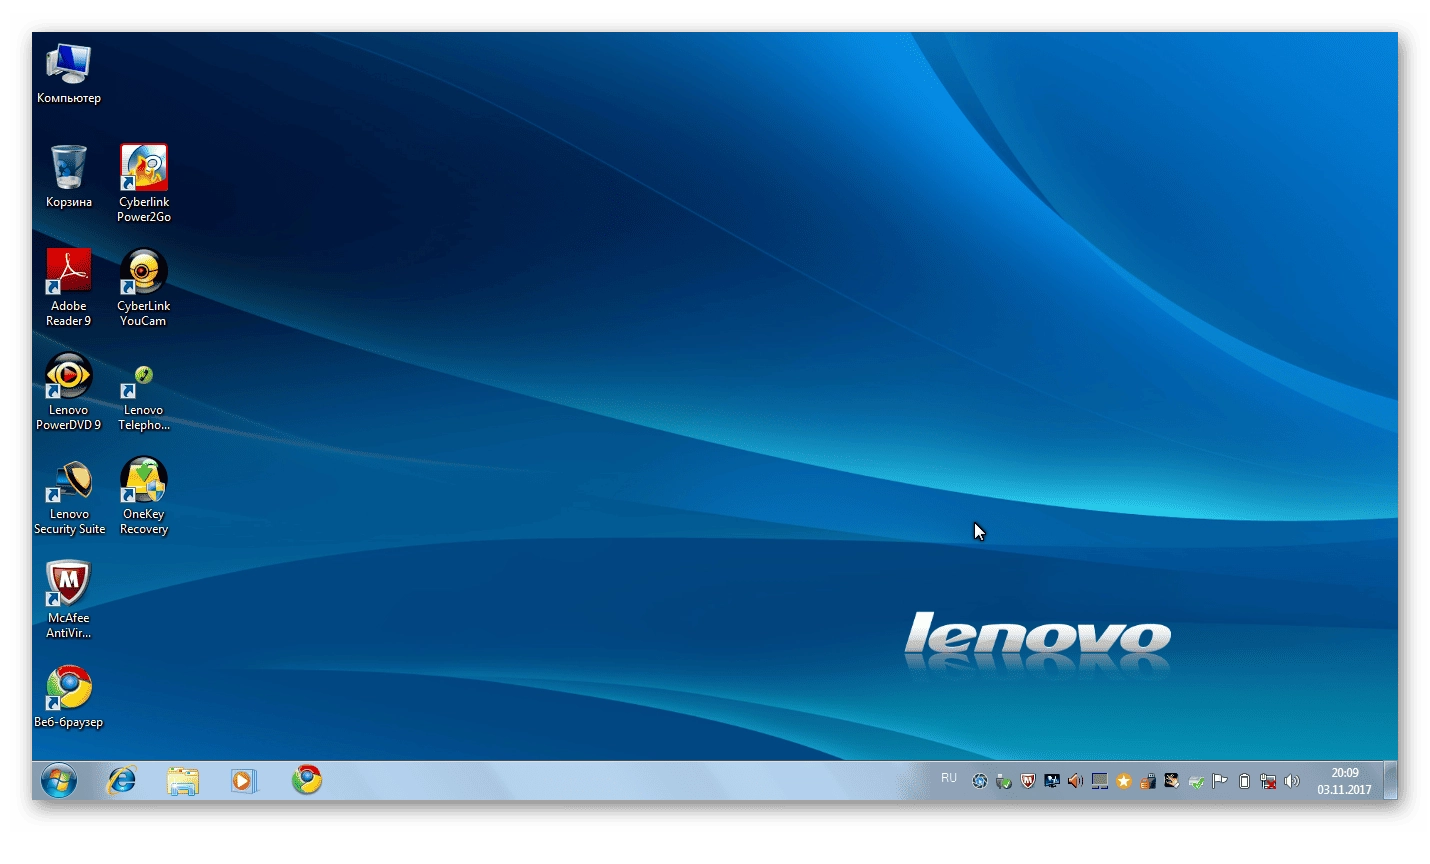Image resolution: width=1430 pixels, height=864 pixels.
Task: Launch Chrome from the taskbar
Action: click(x=307, y=780)
